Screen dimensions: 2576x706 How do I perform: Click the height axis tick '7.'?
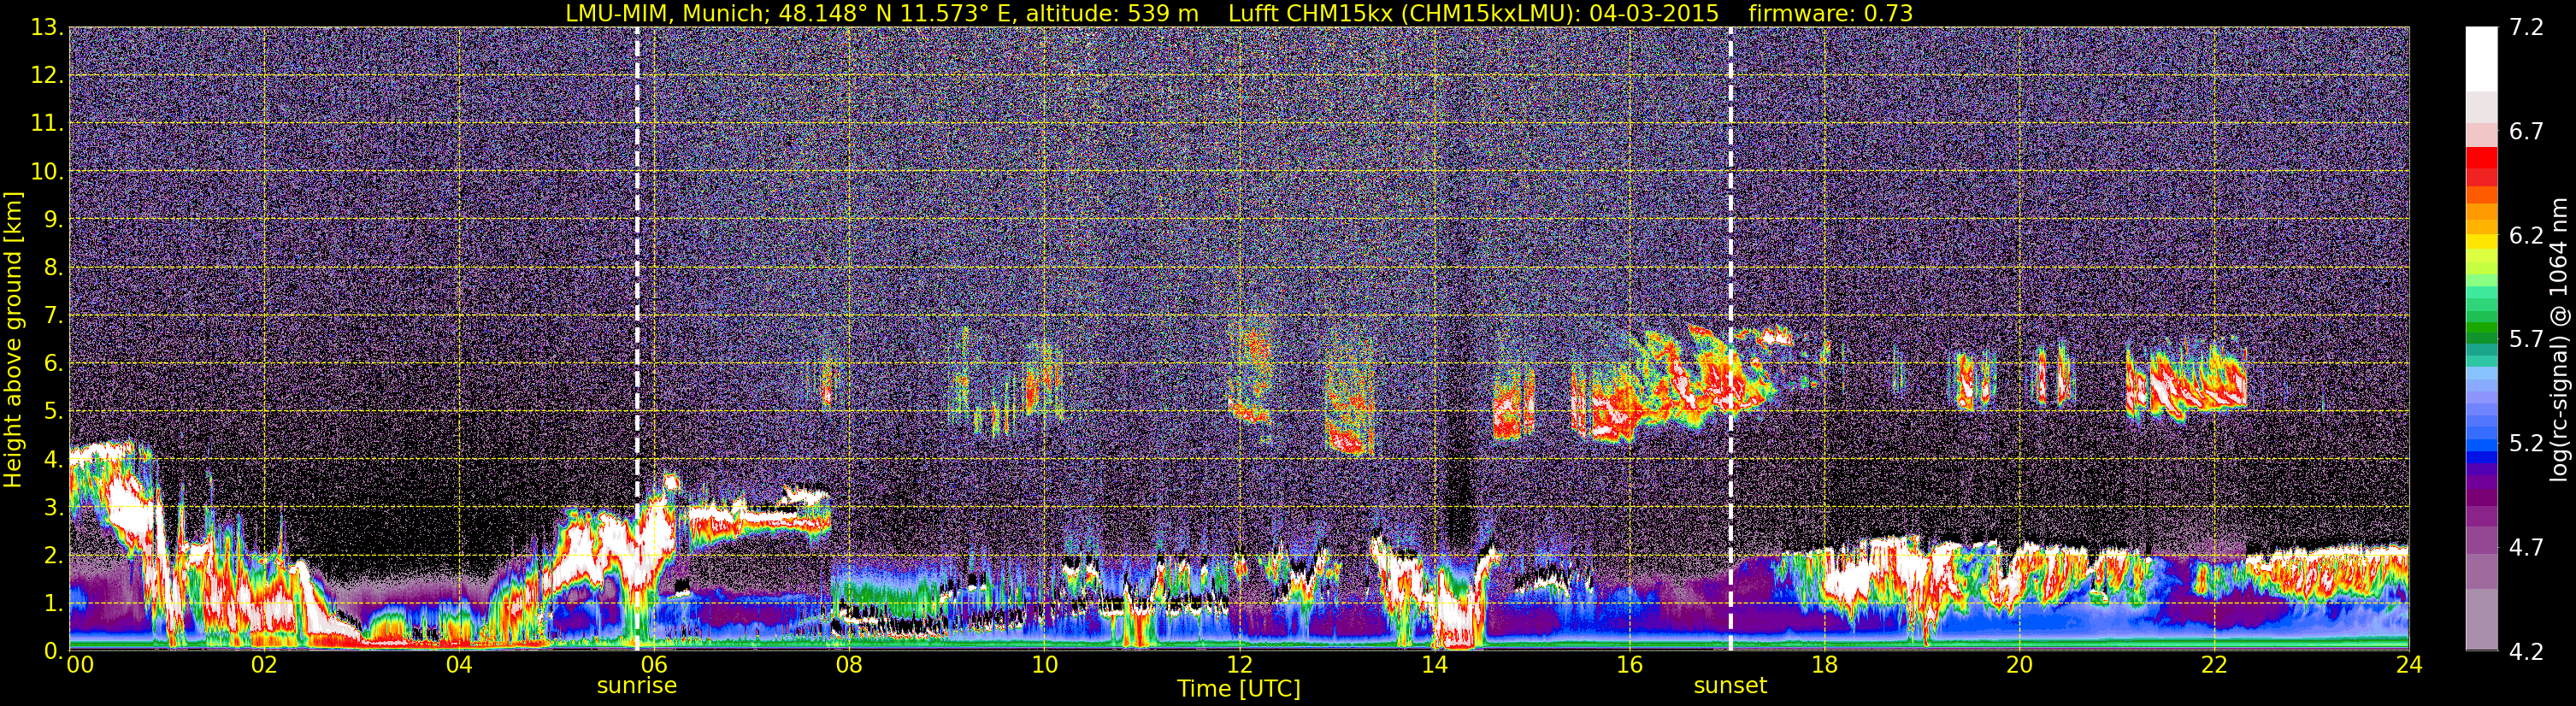tap(53, 316)
